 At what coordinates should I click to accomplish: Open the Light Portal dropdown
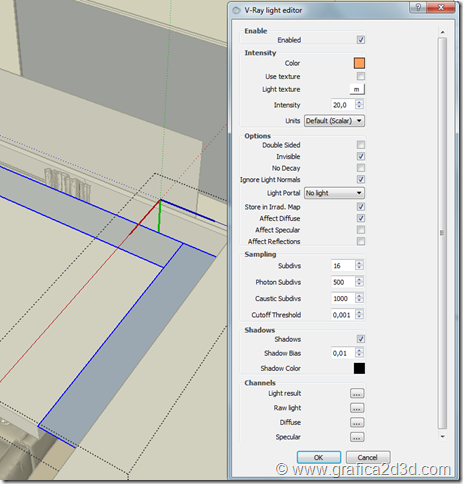[x=334, y=193]
